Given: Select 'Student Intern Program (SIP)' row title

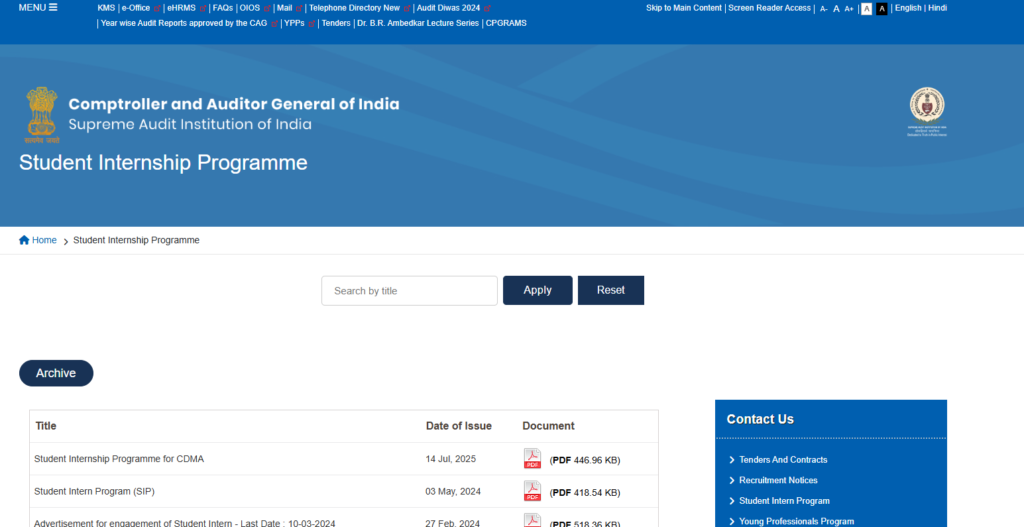Looking at the screenshot, I should pos(94,491).
